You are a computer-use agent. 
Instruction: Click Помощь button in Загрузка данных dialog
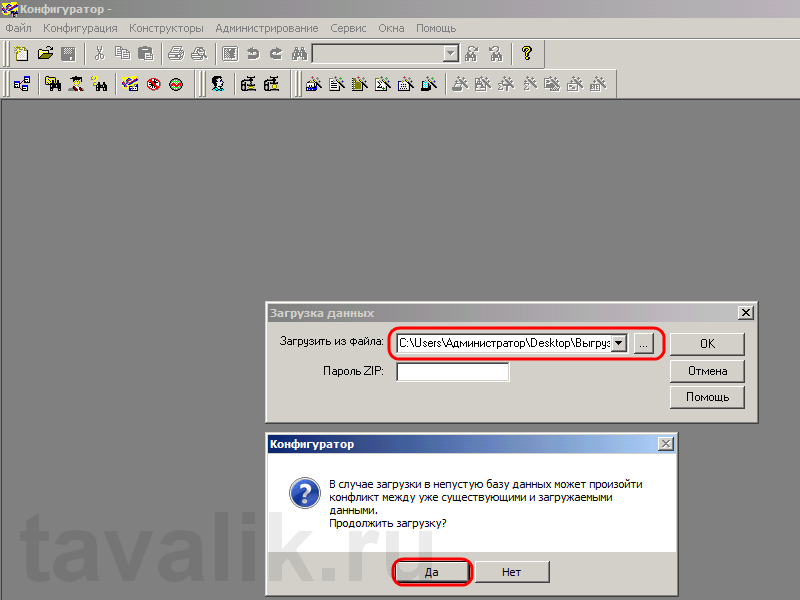pyautogui.click(x=707, y=397)
